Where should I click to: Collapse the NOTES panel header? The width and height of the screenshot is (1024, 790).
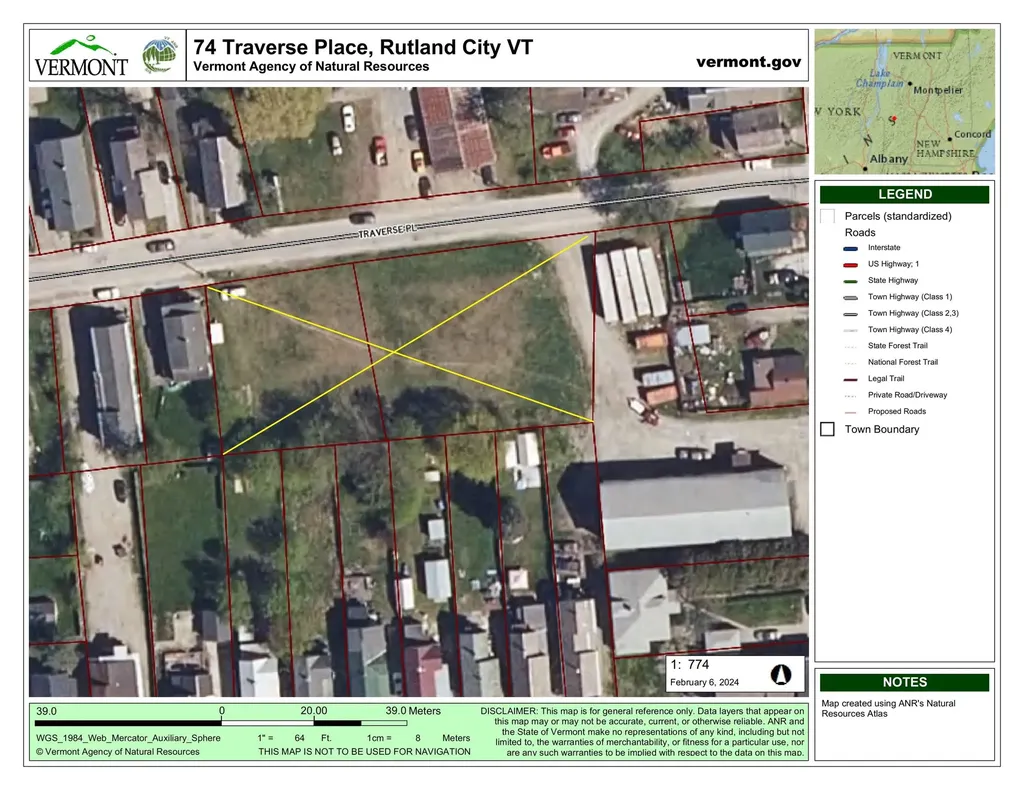(x=904, y=682)
